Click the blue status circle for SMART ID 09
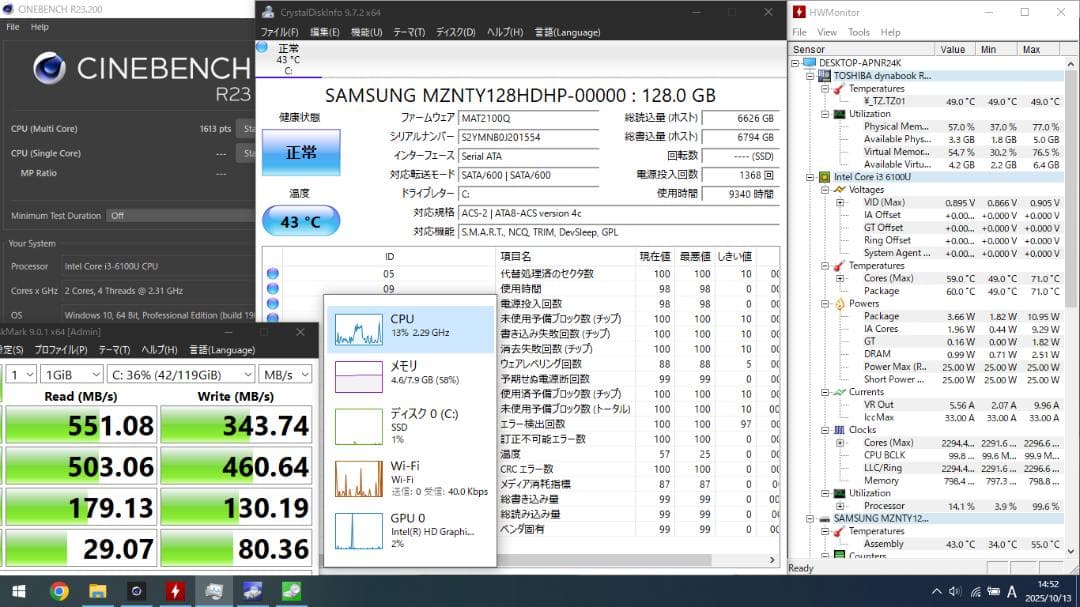This screenshot has height=607, width=1080. coord(273,289)
